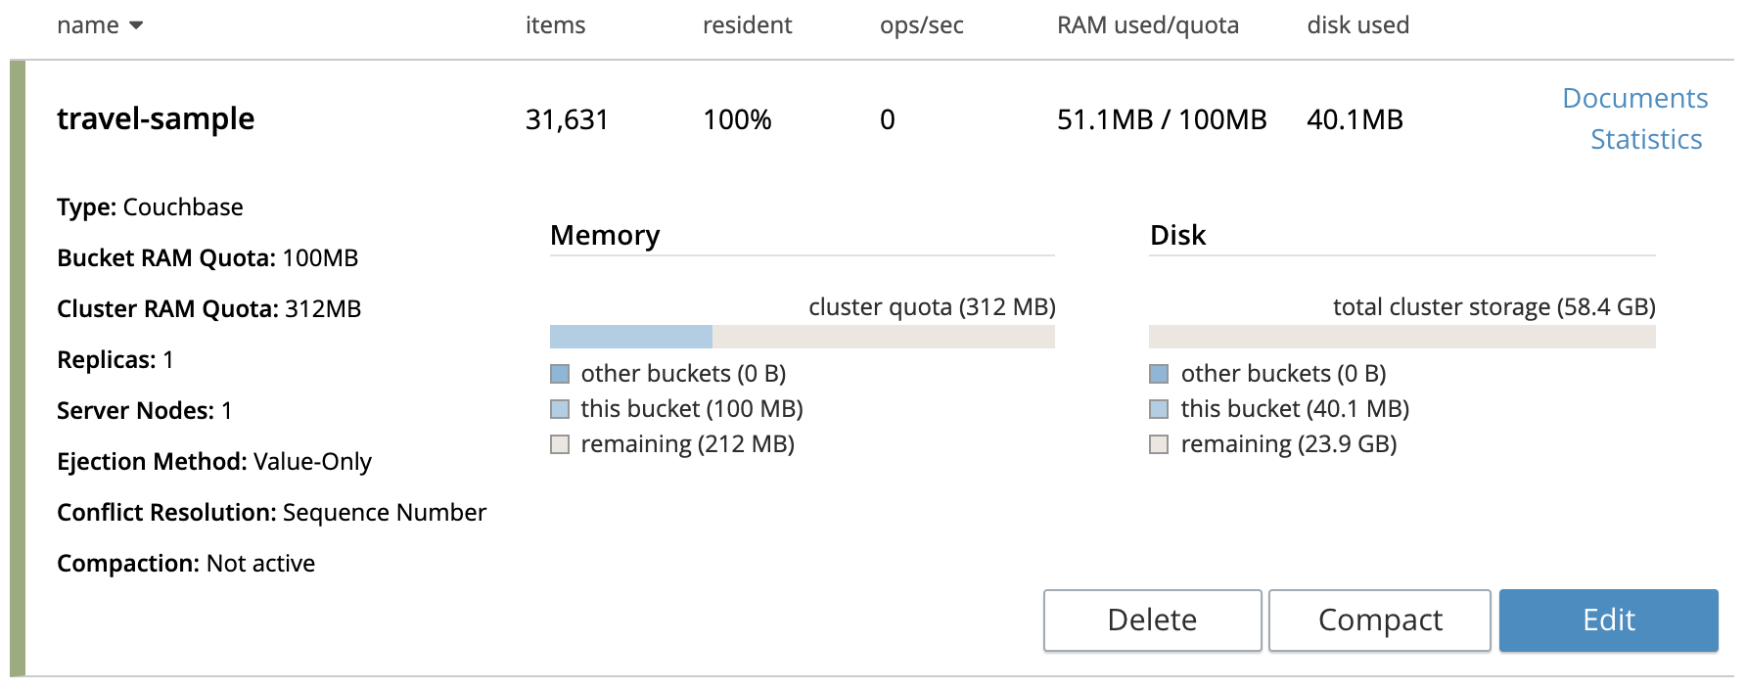Click Memory remaining (212 MB) swatch
1740x682 pixels.
coord(560,444)
